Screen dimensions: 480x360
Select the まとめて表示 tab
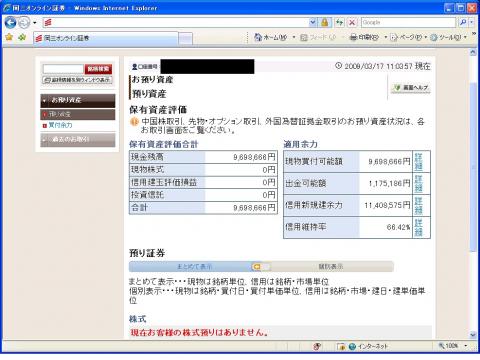point(194,267)
